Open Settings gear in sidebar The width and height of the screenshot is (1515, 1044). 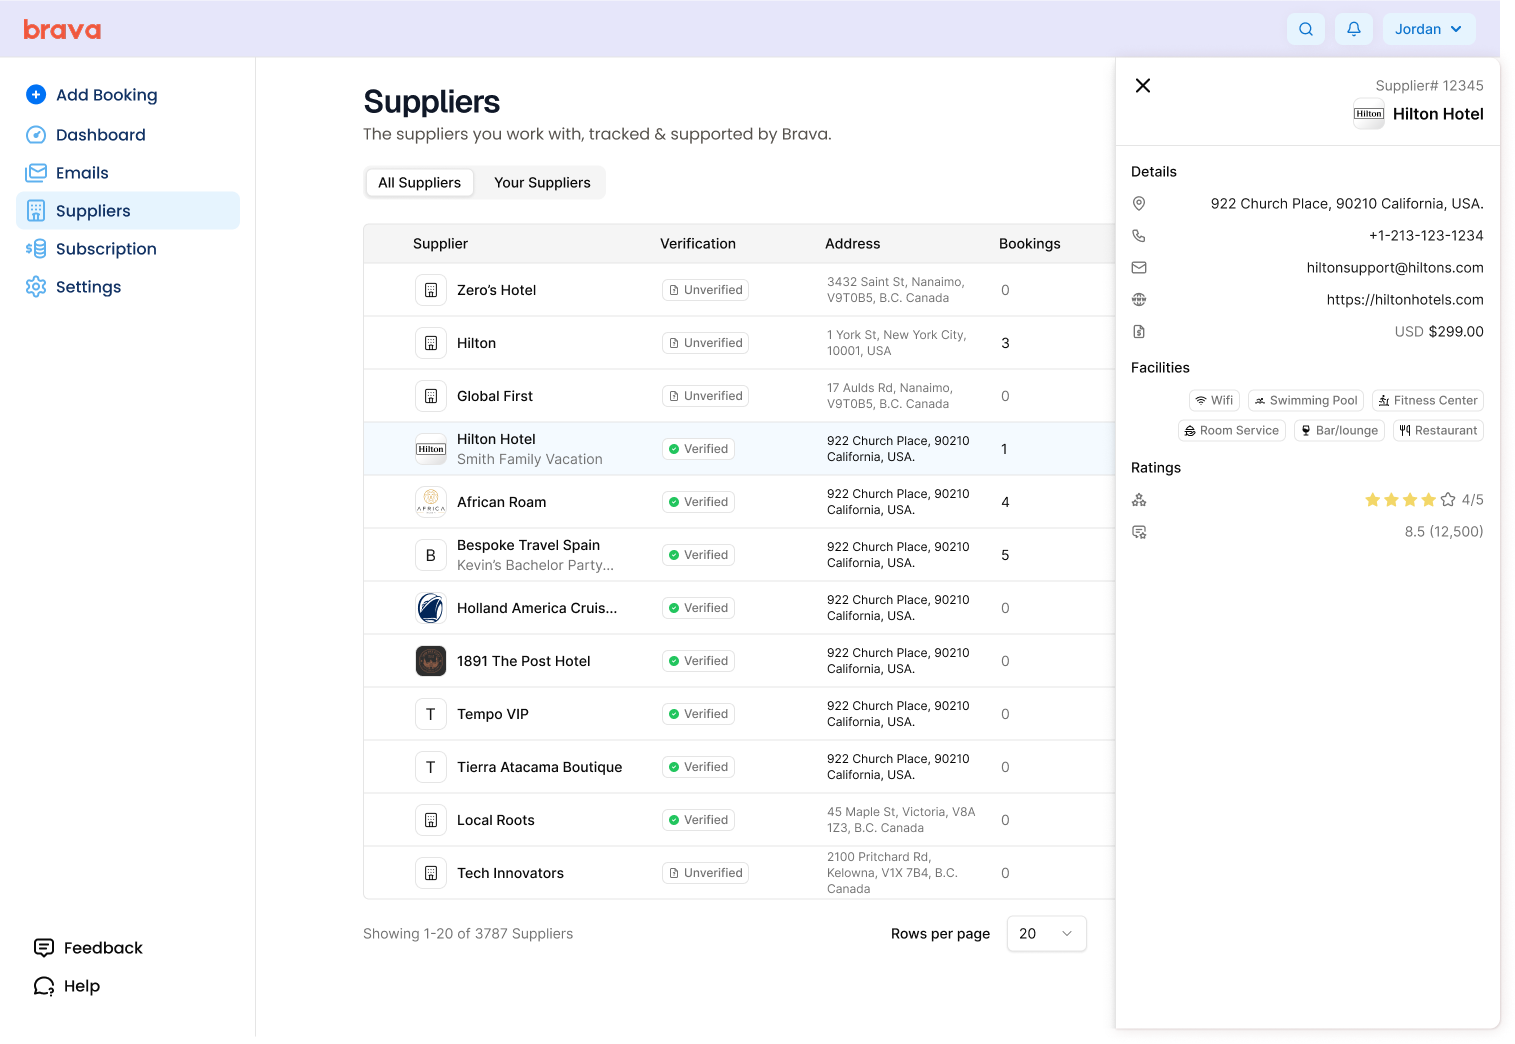pos(36,287)
